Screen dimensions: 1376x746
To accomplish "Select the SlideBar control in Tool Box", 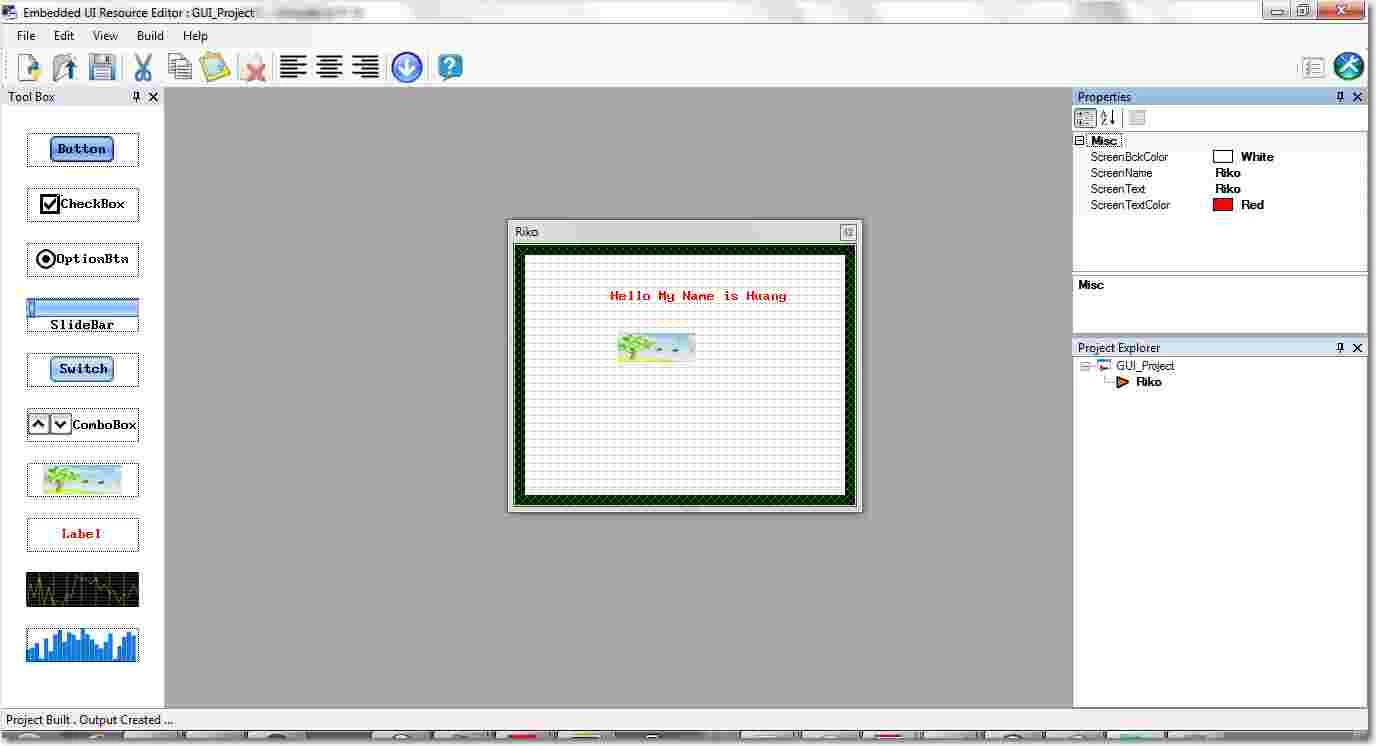I will pos(82,314).
